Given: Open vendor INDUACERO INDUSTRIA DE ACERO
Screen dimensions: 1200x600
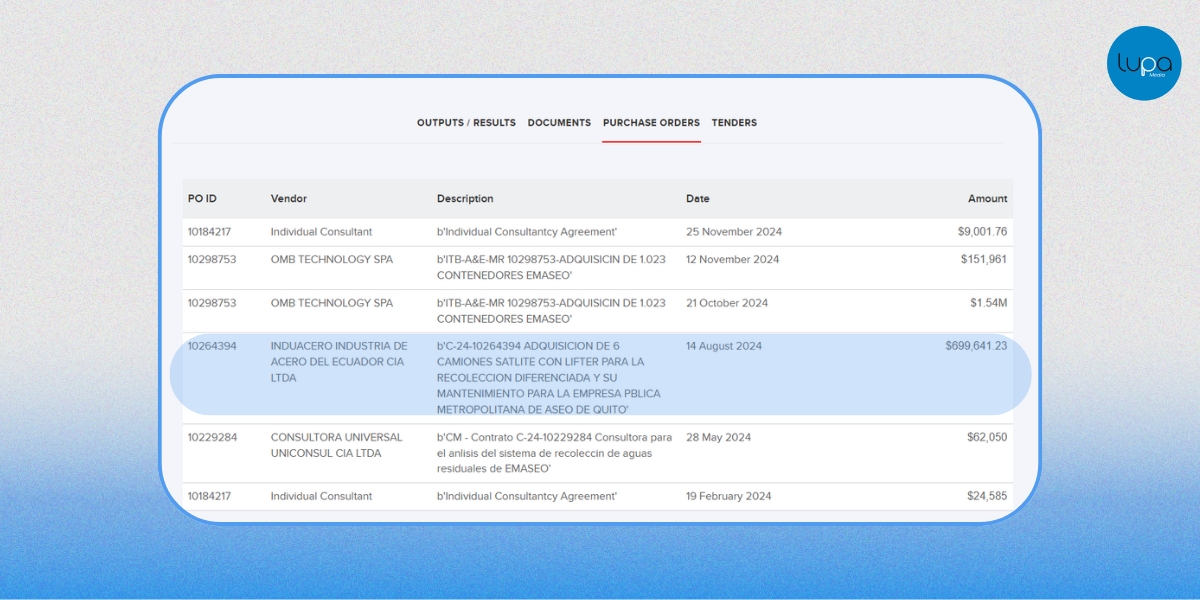Looking at the screenshot, I should tap(338, 362).
